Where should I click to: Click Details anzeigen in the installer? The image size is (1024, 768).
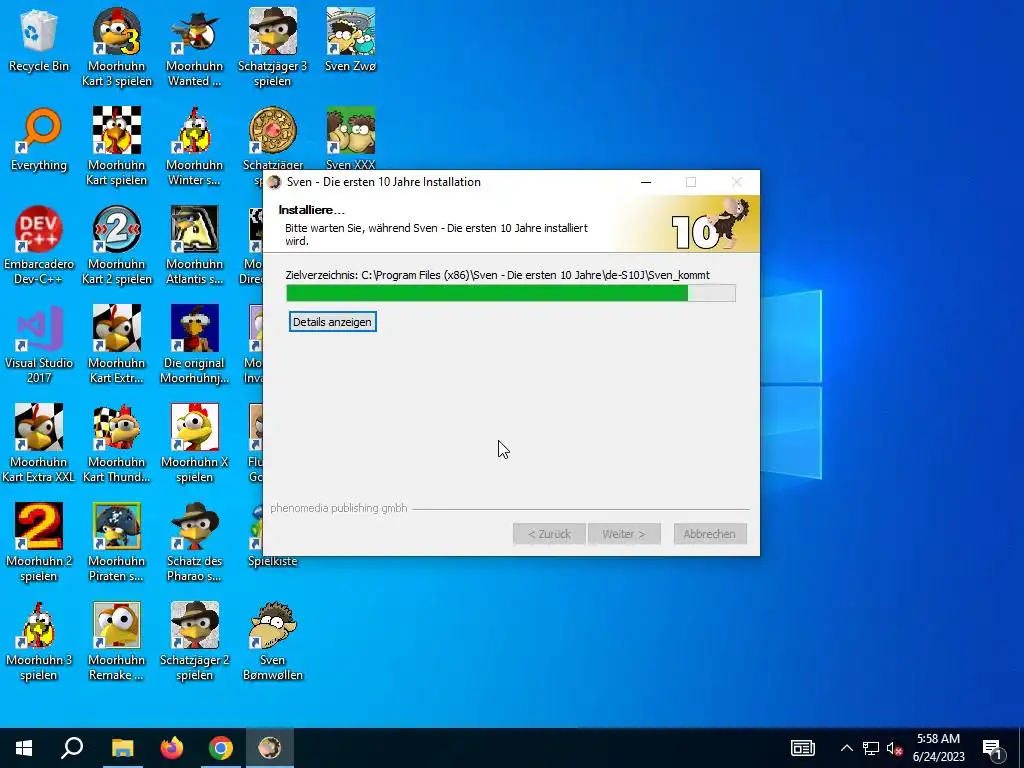332,322
